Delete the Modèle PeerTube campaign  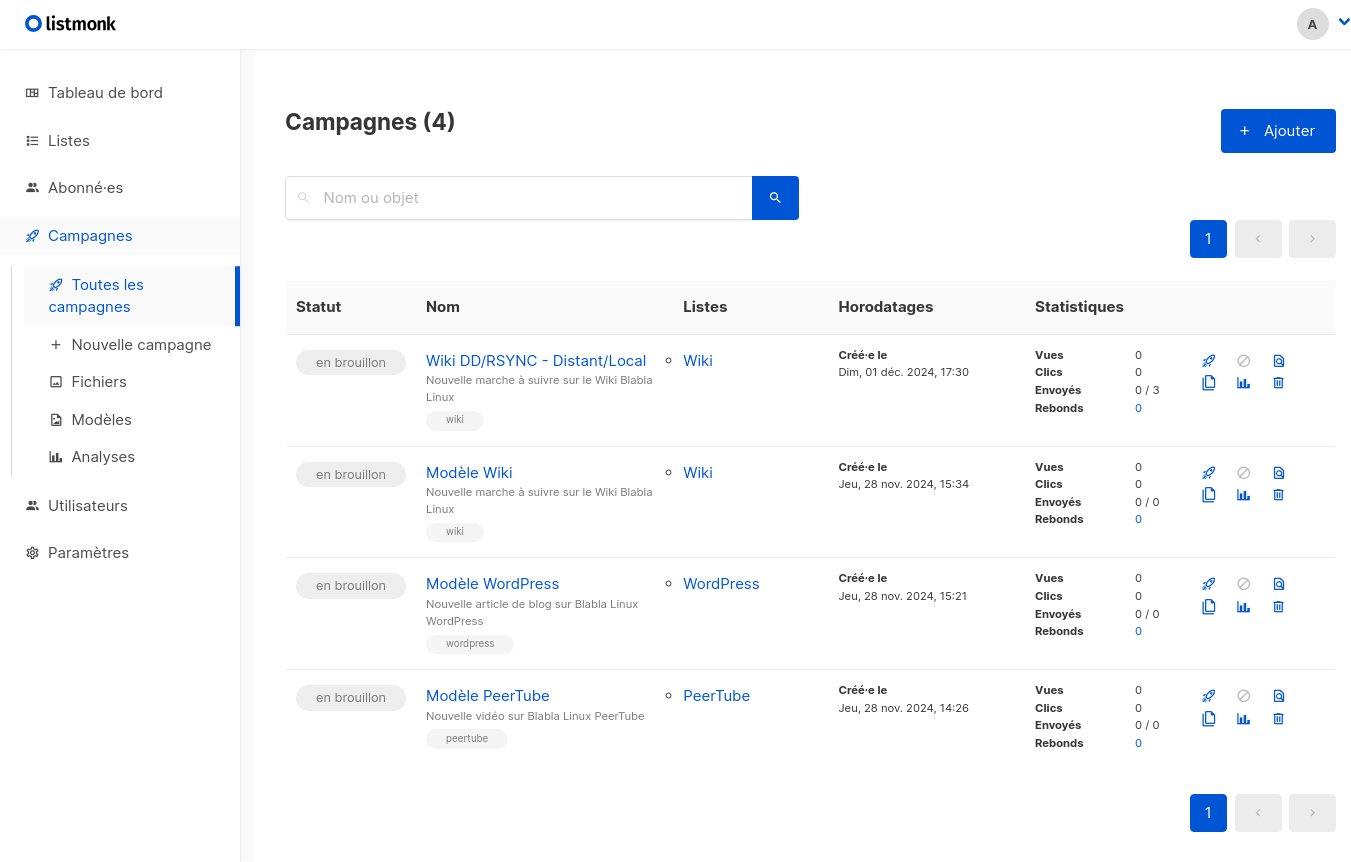point(1278,719)
